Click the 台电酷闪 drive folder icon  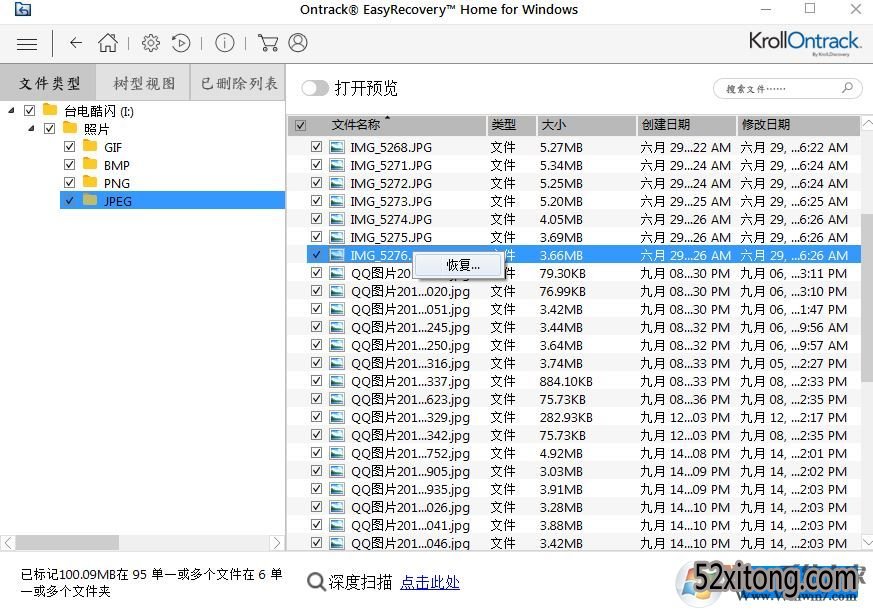(50, 110)
